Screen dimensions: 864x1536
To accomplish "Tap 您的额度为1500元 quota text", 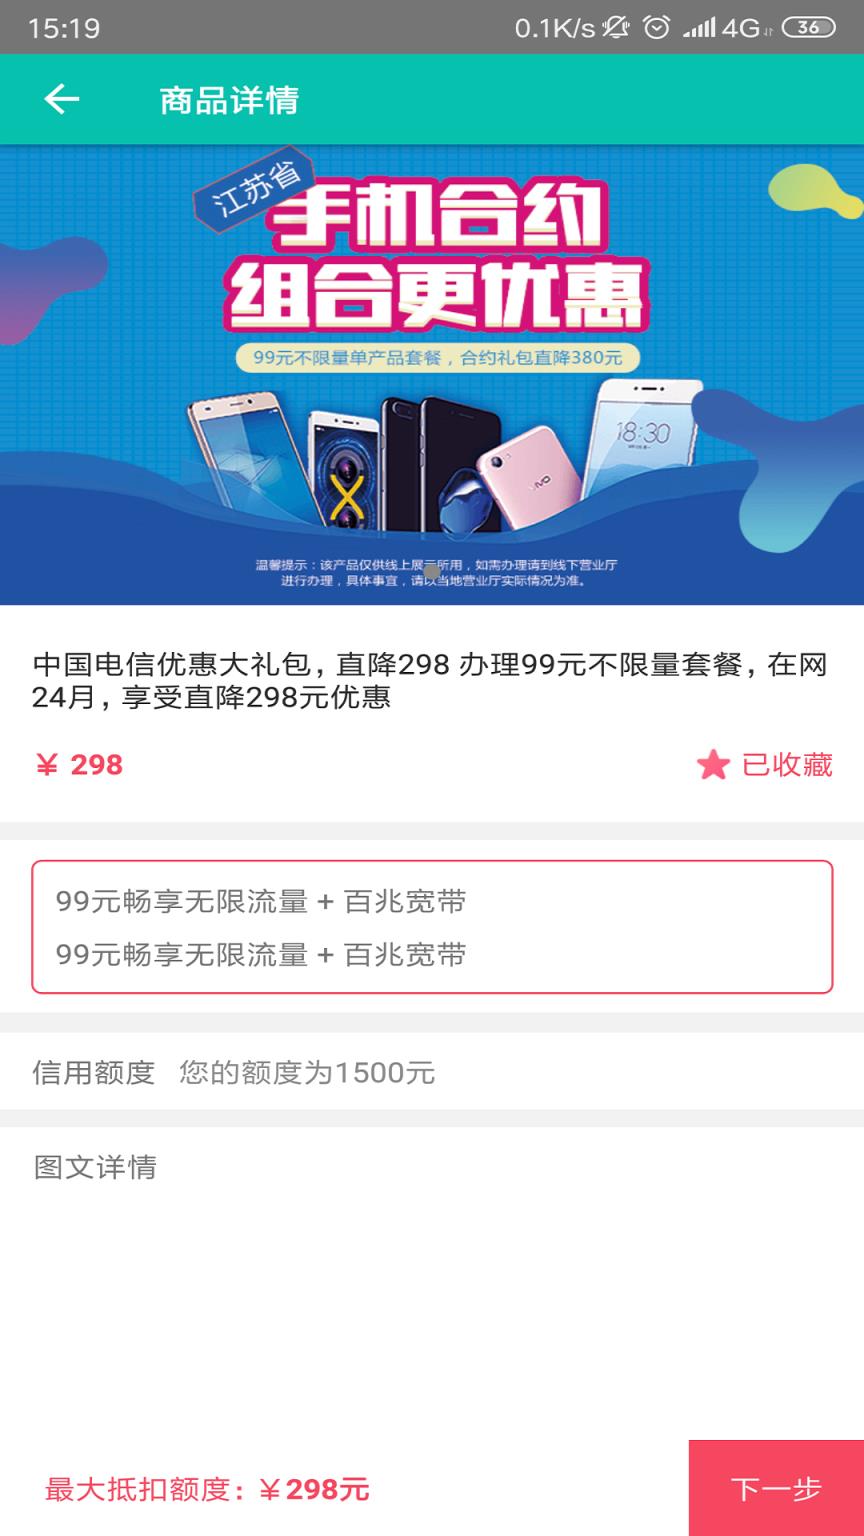I will pyautogui.click(x=307, y=1073).
